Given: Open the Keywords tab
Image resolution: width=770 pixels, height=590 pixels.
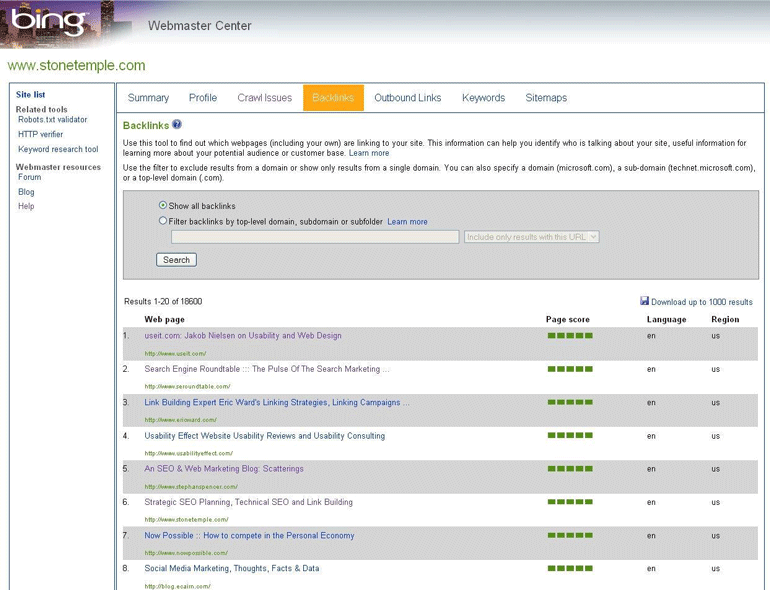Looking at the screenshot, I should [483, 98].
